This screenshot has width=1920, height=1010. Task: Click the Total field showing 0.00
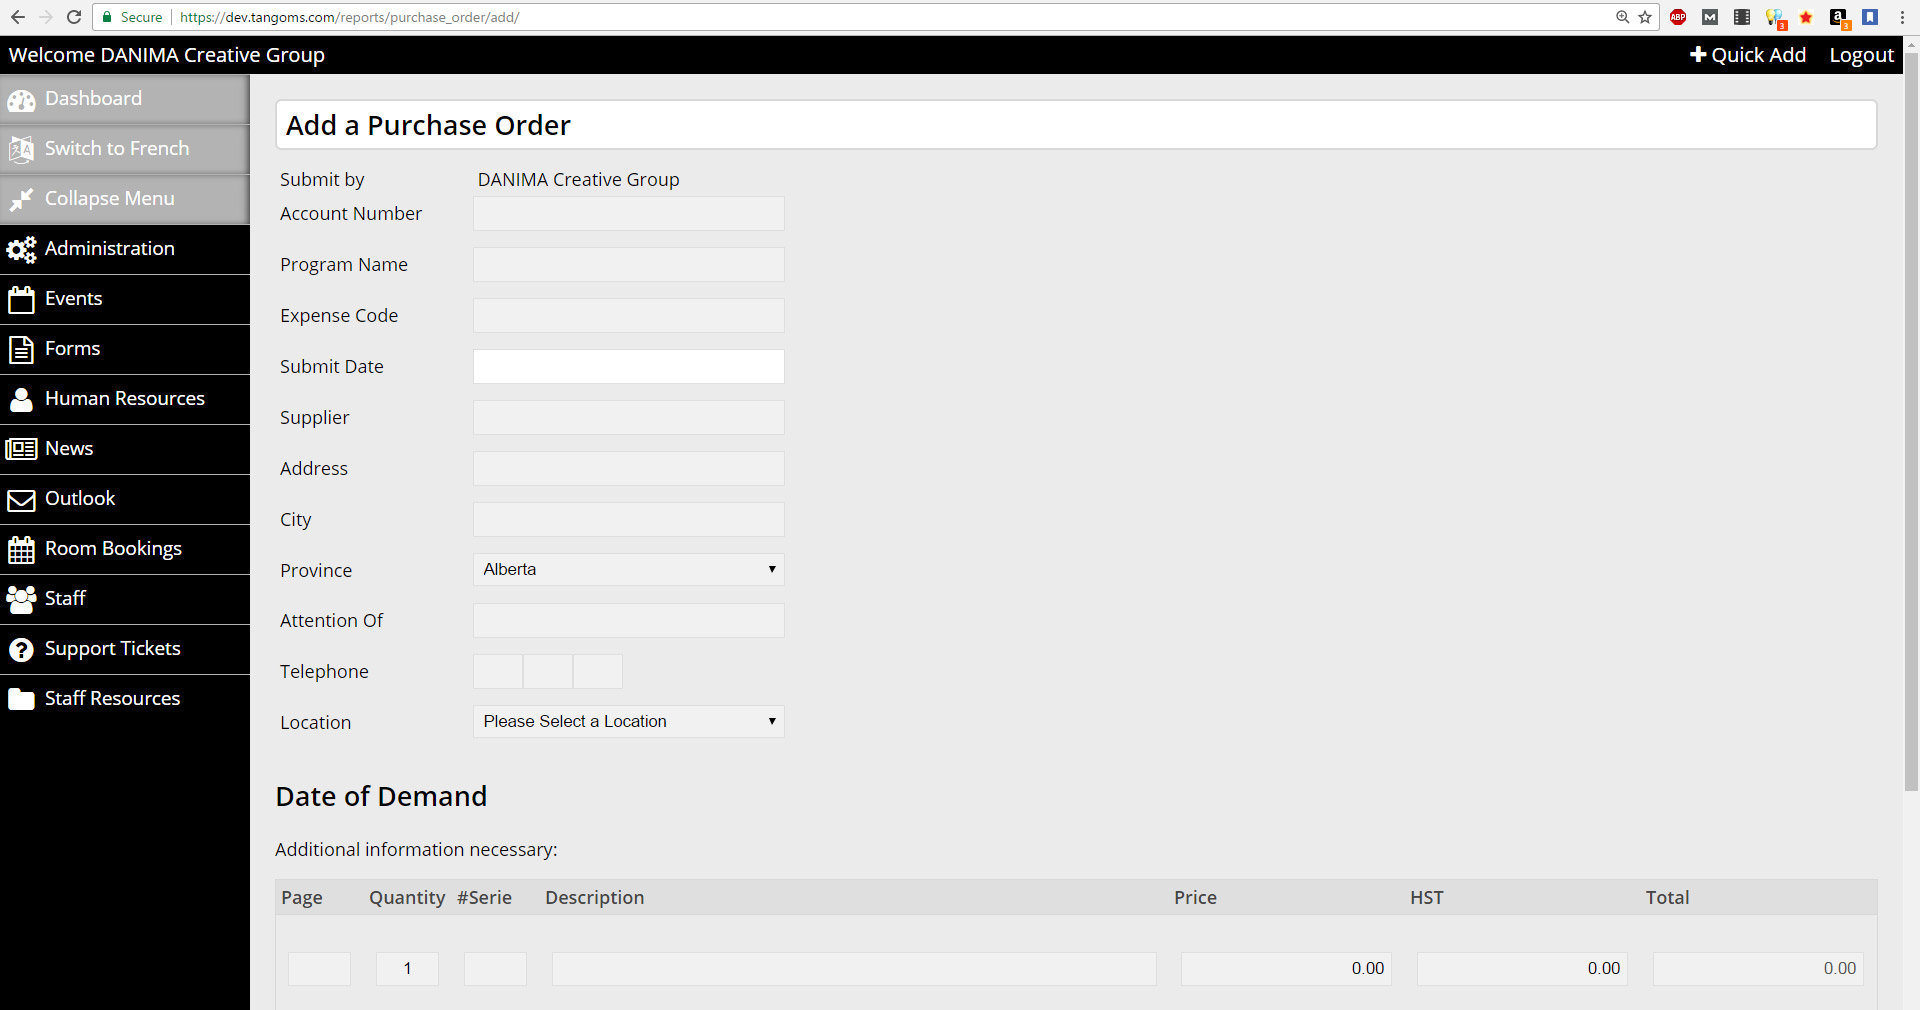[x=1758, y=968]
